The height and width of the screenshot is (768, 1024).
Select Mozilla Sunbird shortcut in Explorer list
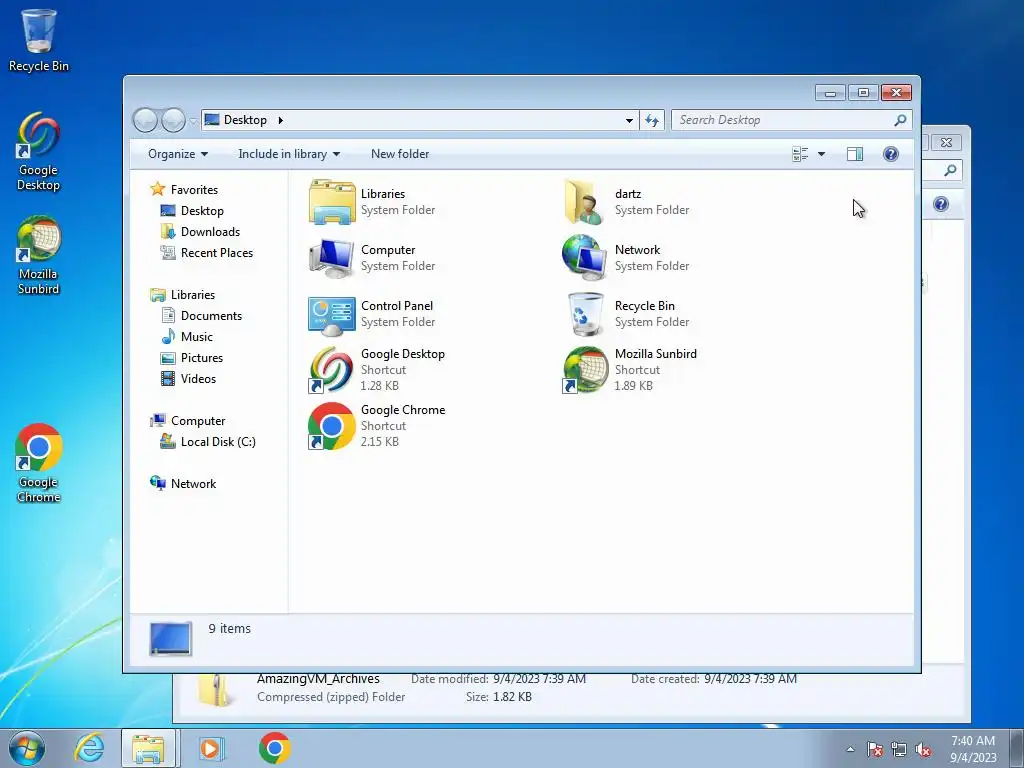coord(585,370)
